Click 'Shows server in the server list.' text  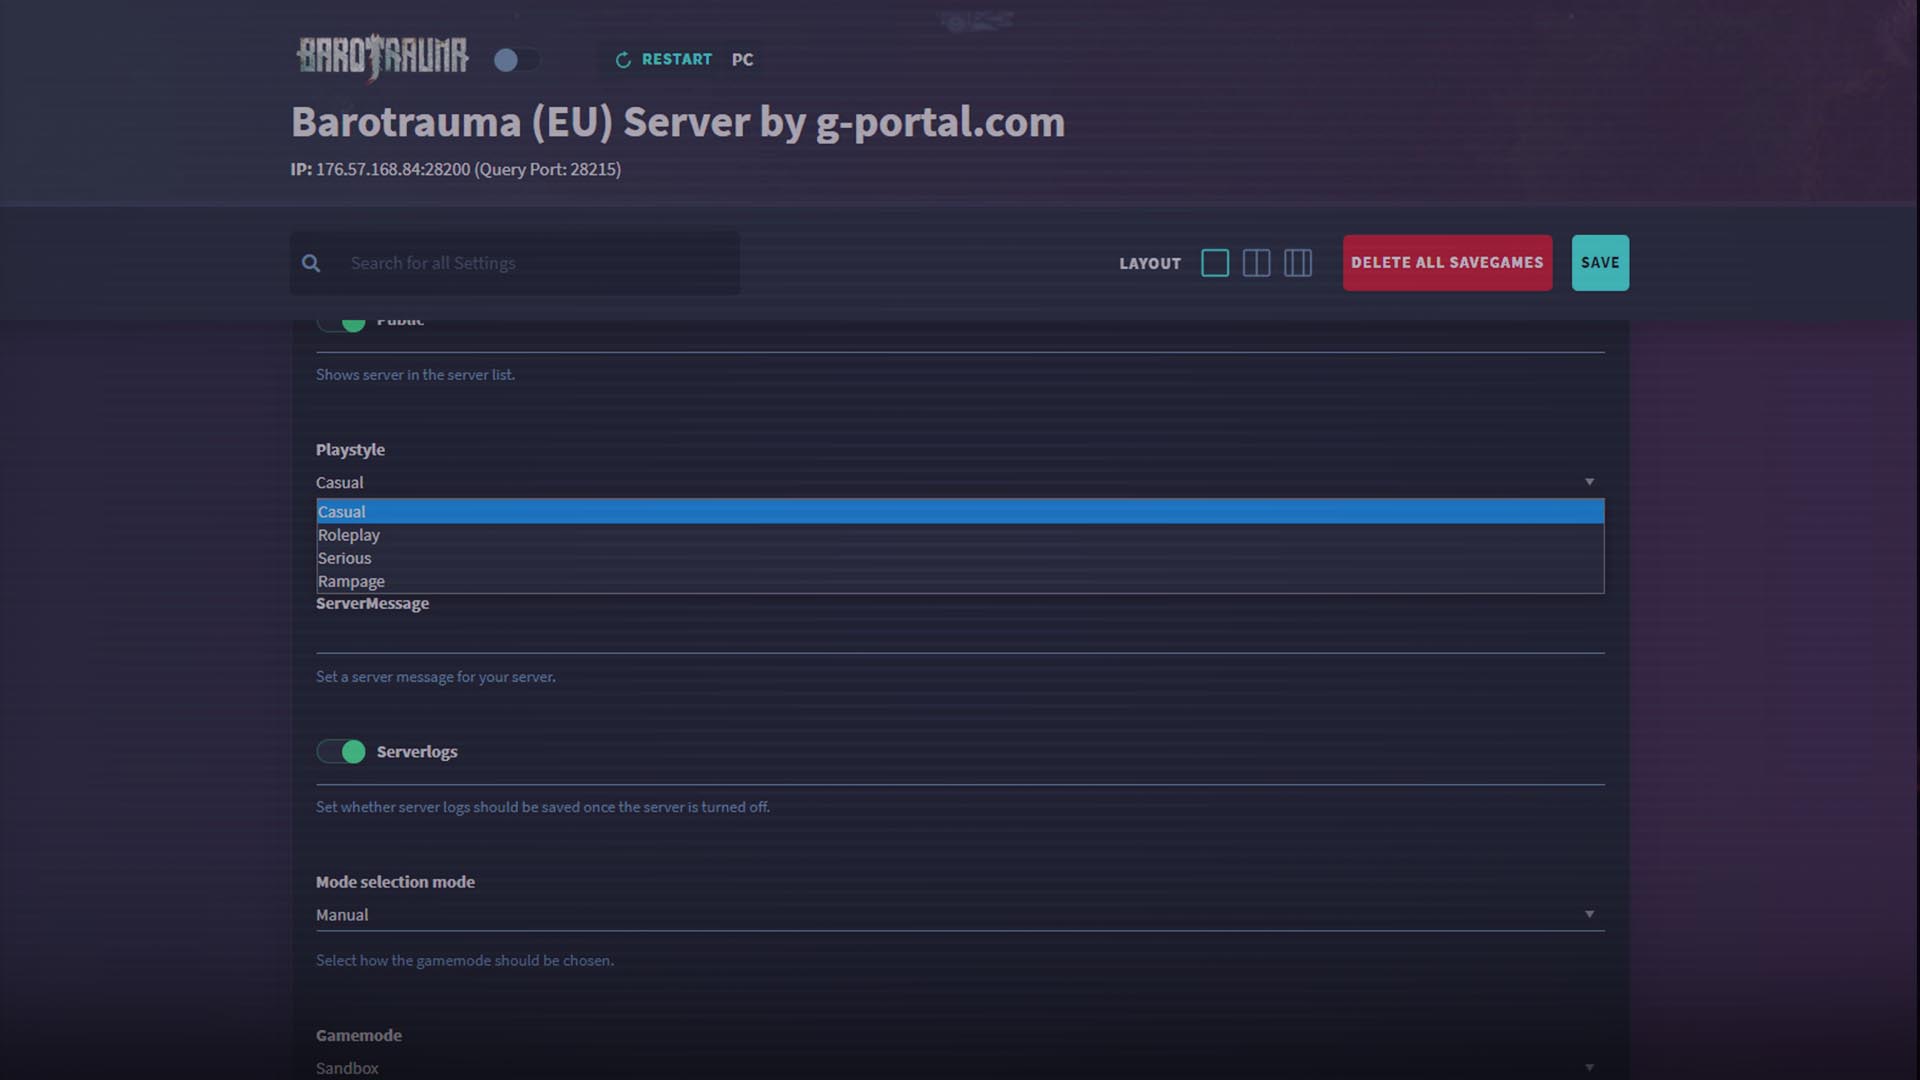[x=415, y=374]
